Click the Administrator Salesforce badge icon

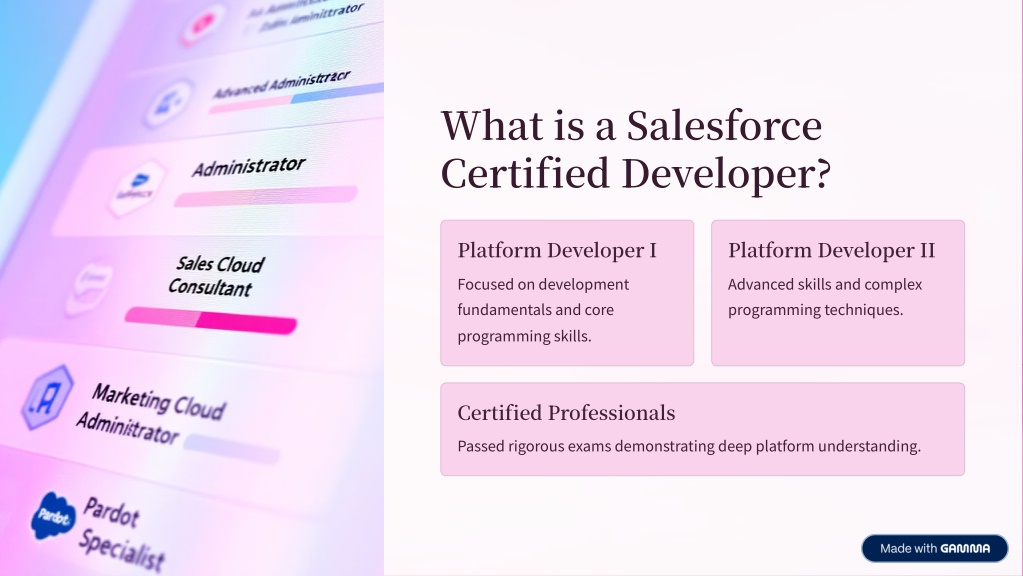point(136,188)
